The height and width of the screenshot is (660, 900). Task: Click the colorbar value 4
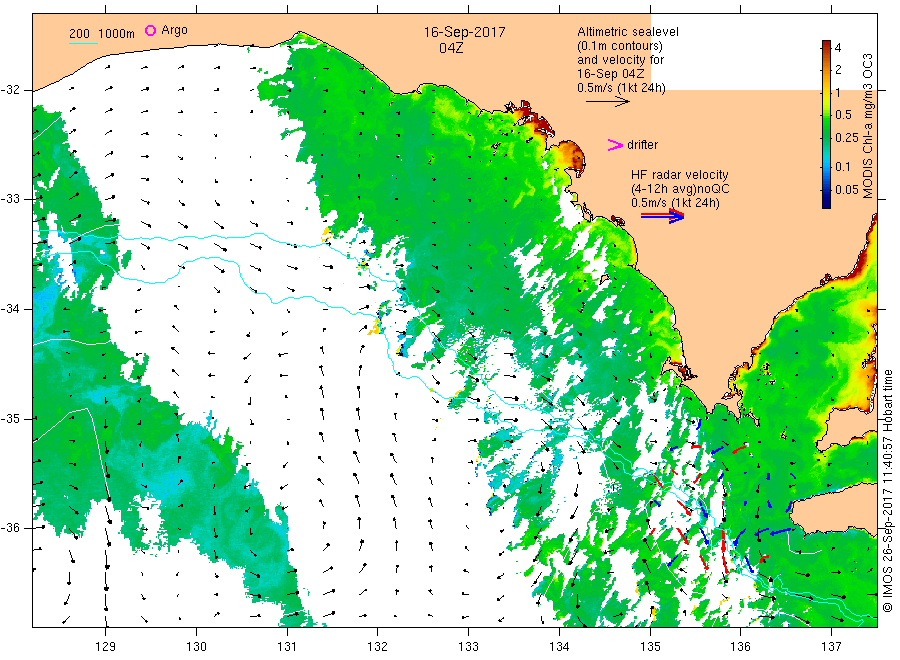click(x=838, y=48)
